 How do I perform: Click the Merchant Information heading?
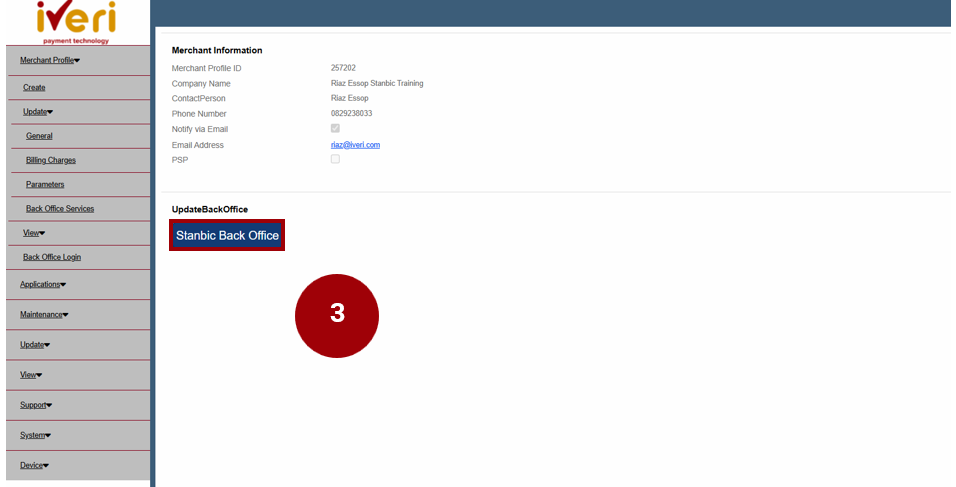[217, 50]
